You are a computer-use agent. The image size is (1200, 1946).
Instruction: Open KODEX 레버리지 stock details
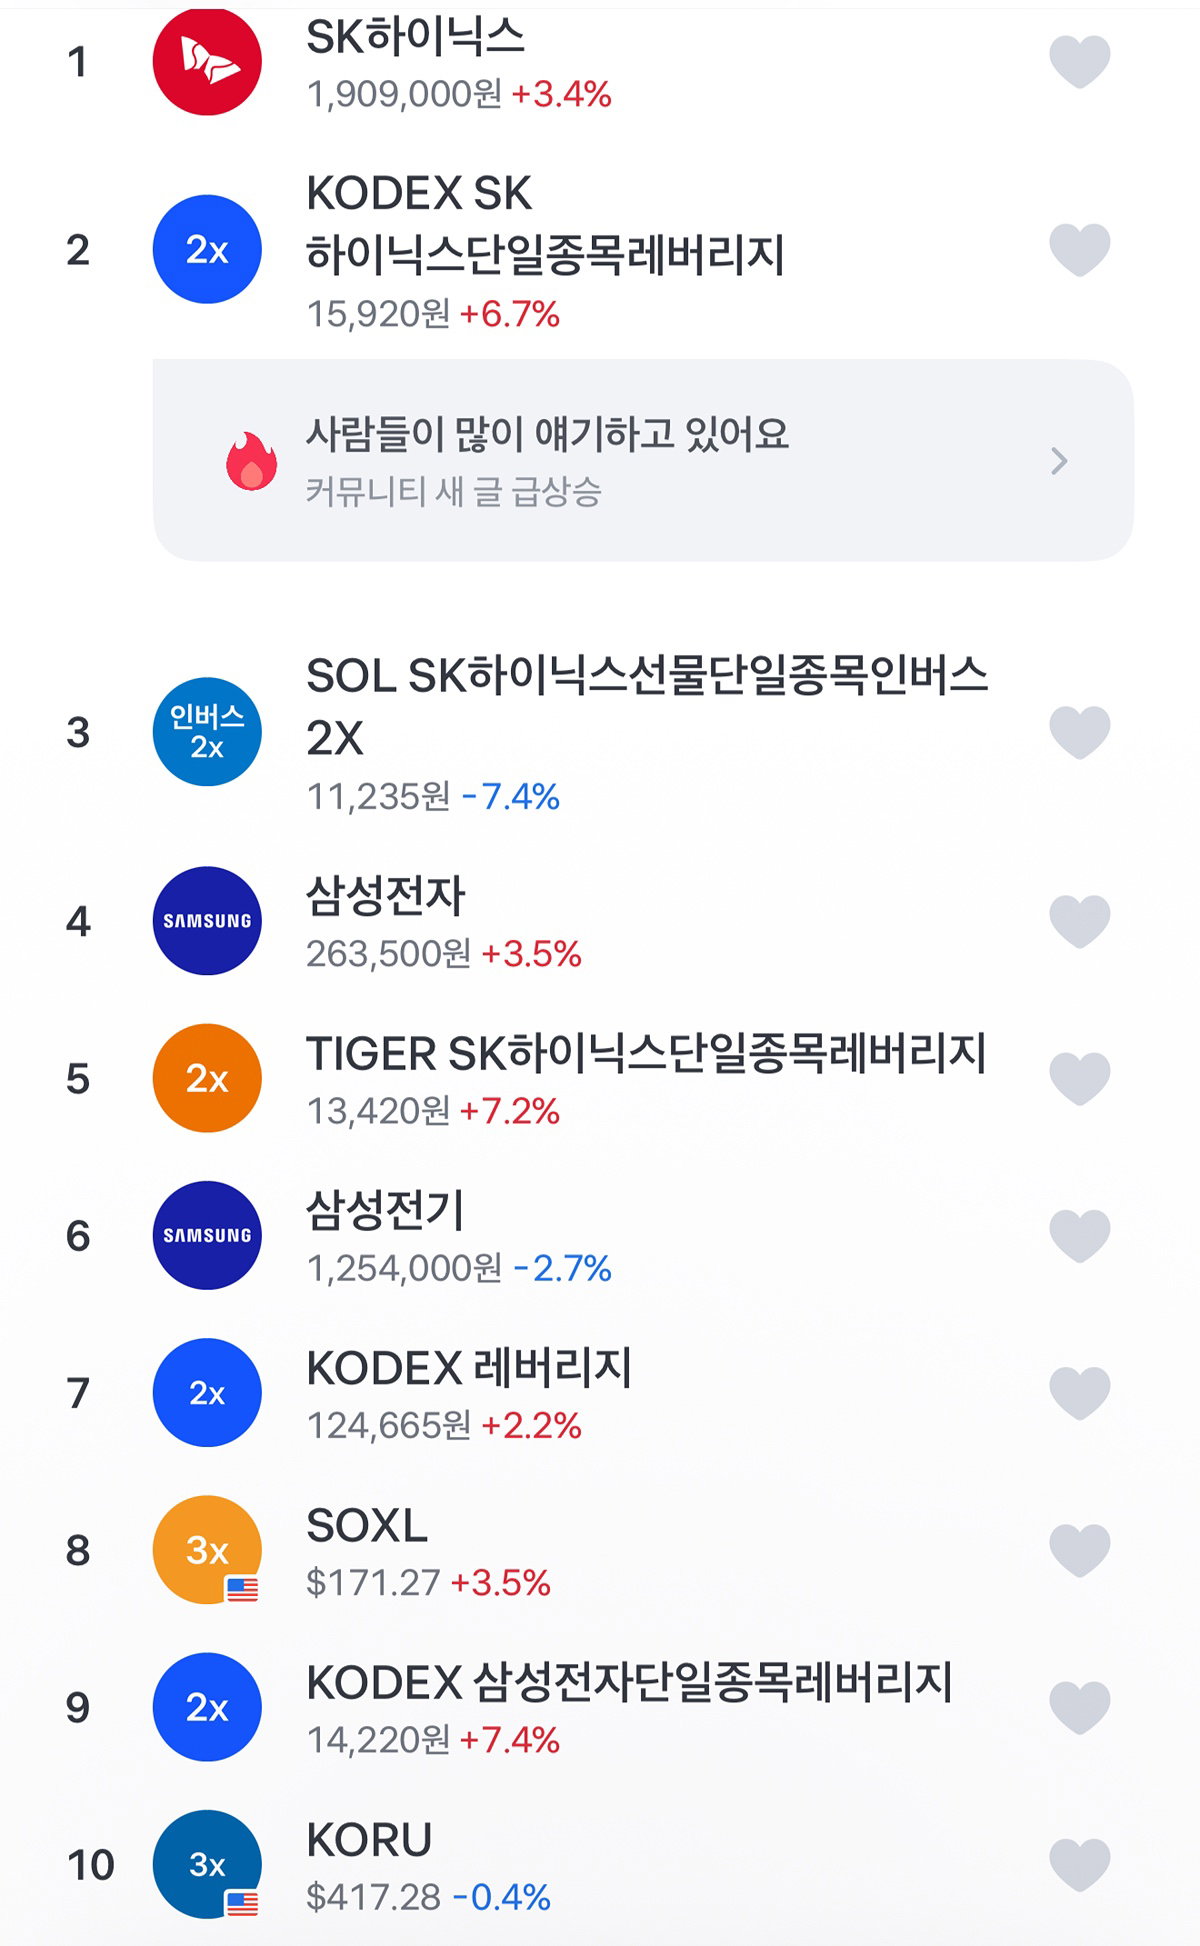[x=600, y=1393]
